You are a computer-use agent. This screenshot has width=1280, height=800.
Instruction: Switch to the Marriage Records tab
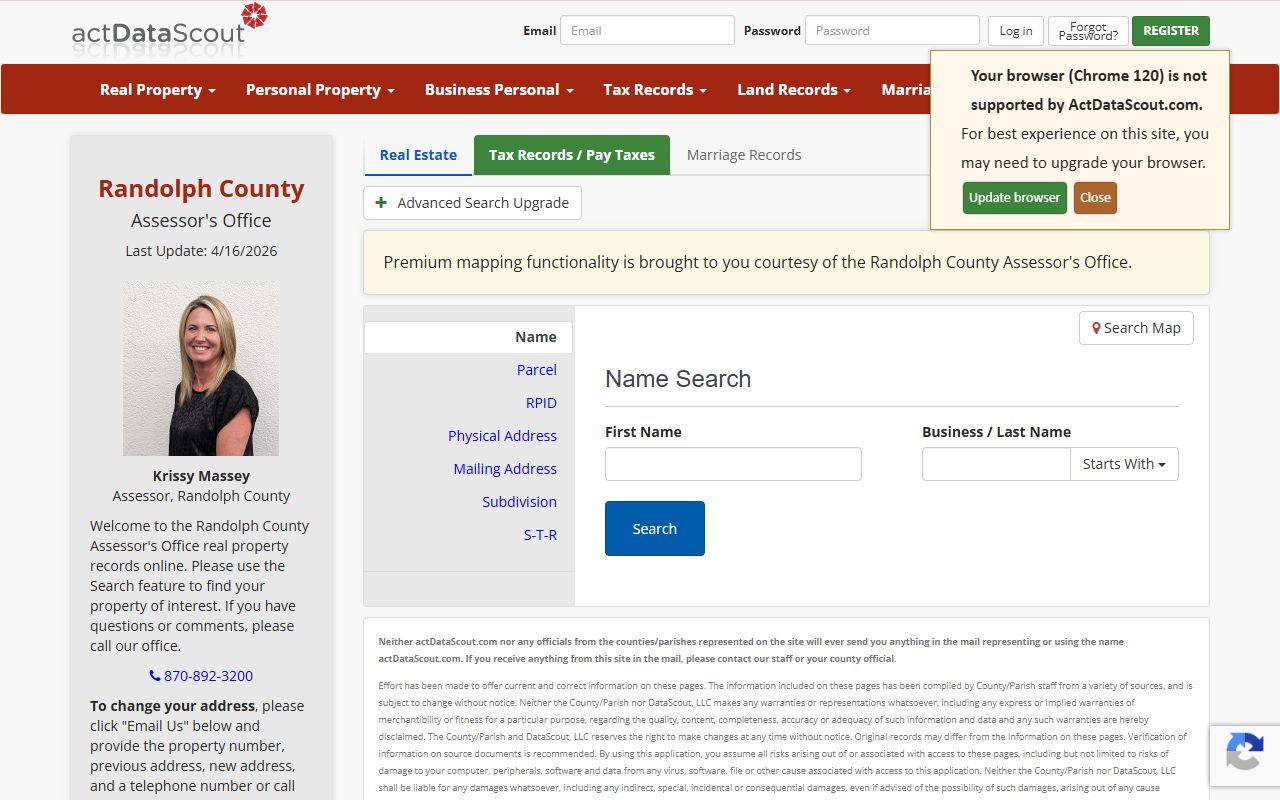[744, 155]
